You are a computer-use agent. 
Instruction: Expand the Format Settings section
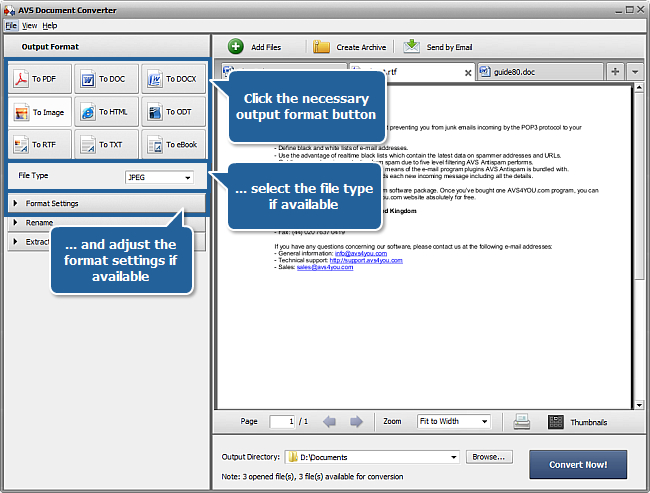tap(107, 203)
